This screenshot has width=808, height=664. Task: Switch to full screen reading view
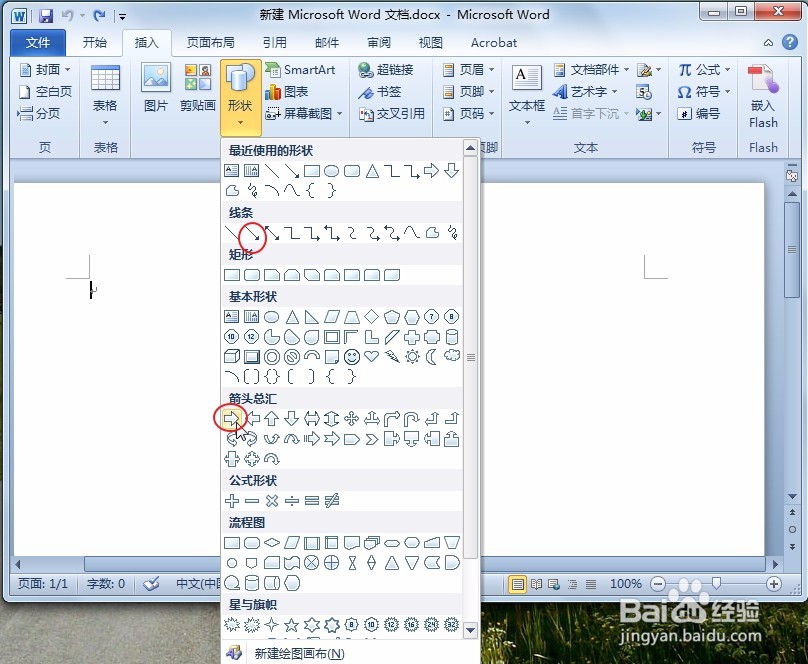[537, 584]
